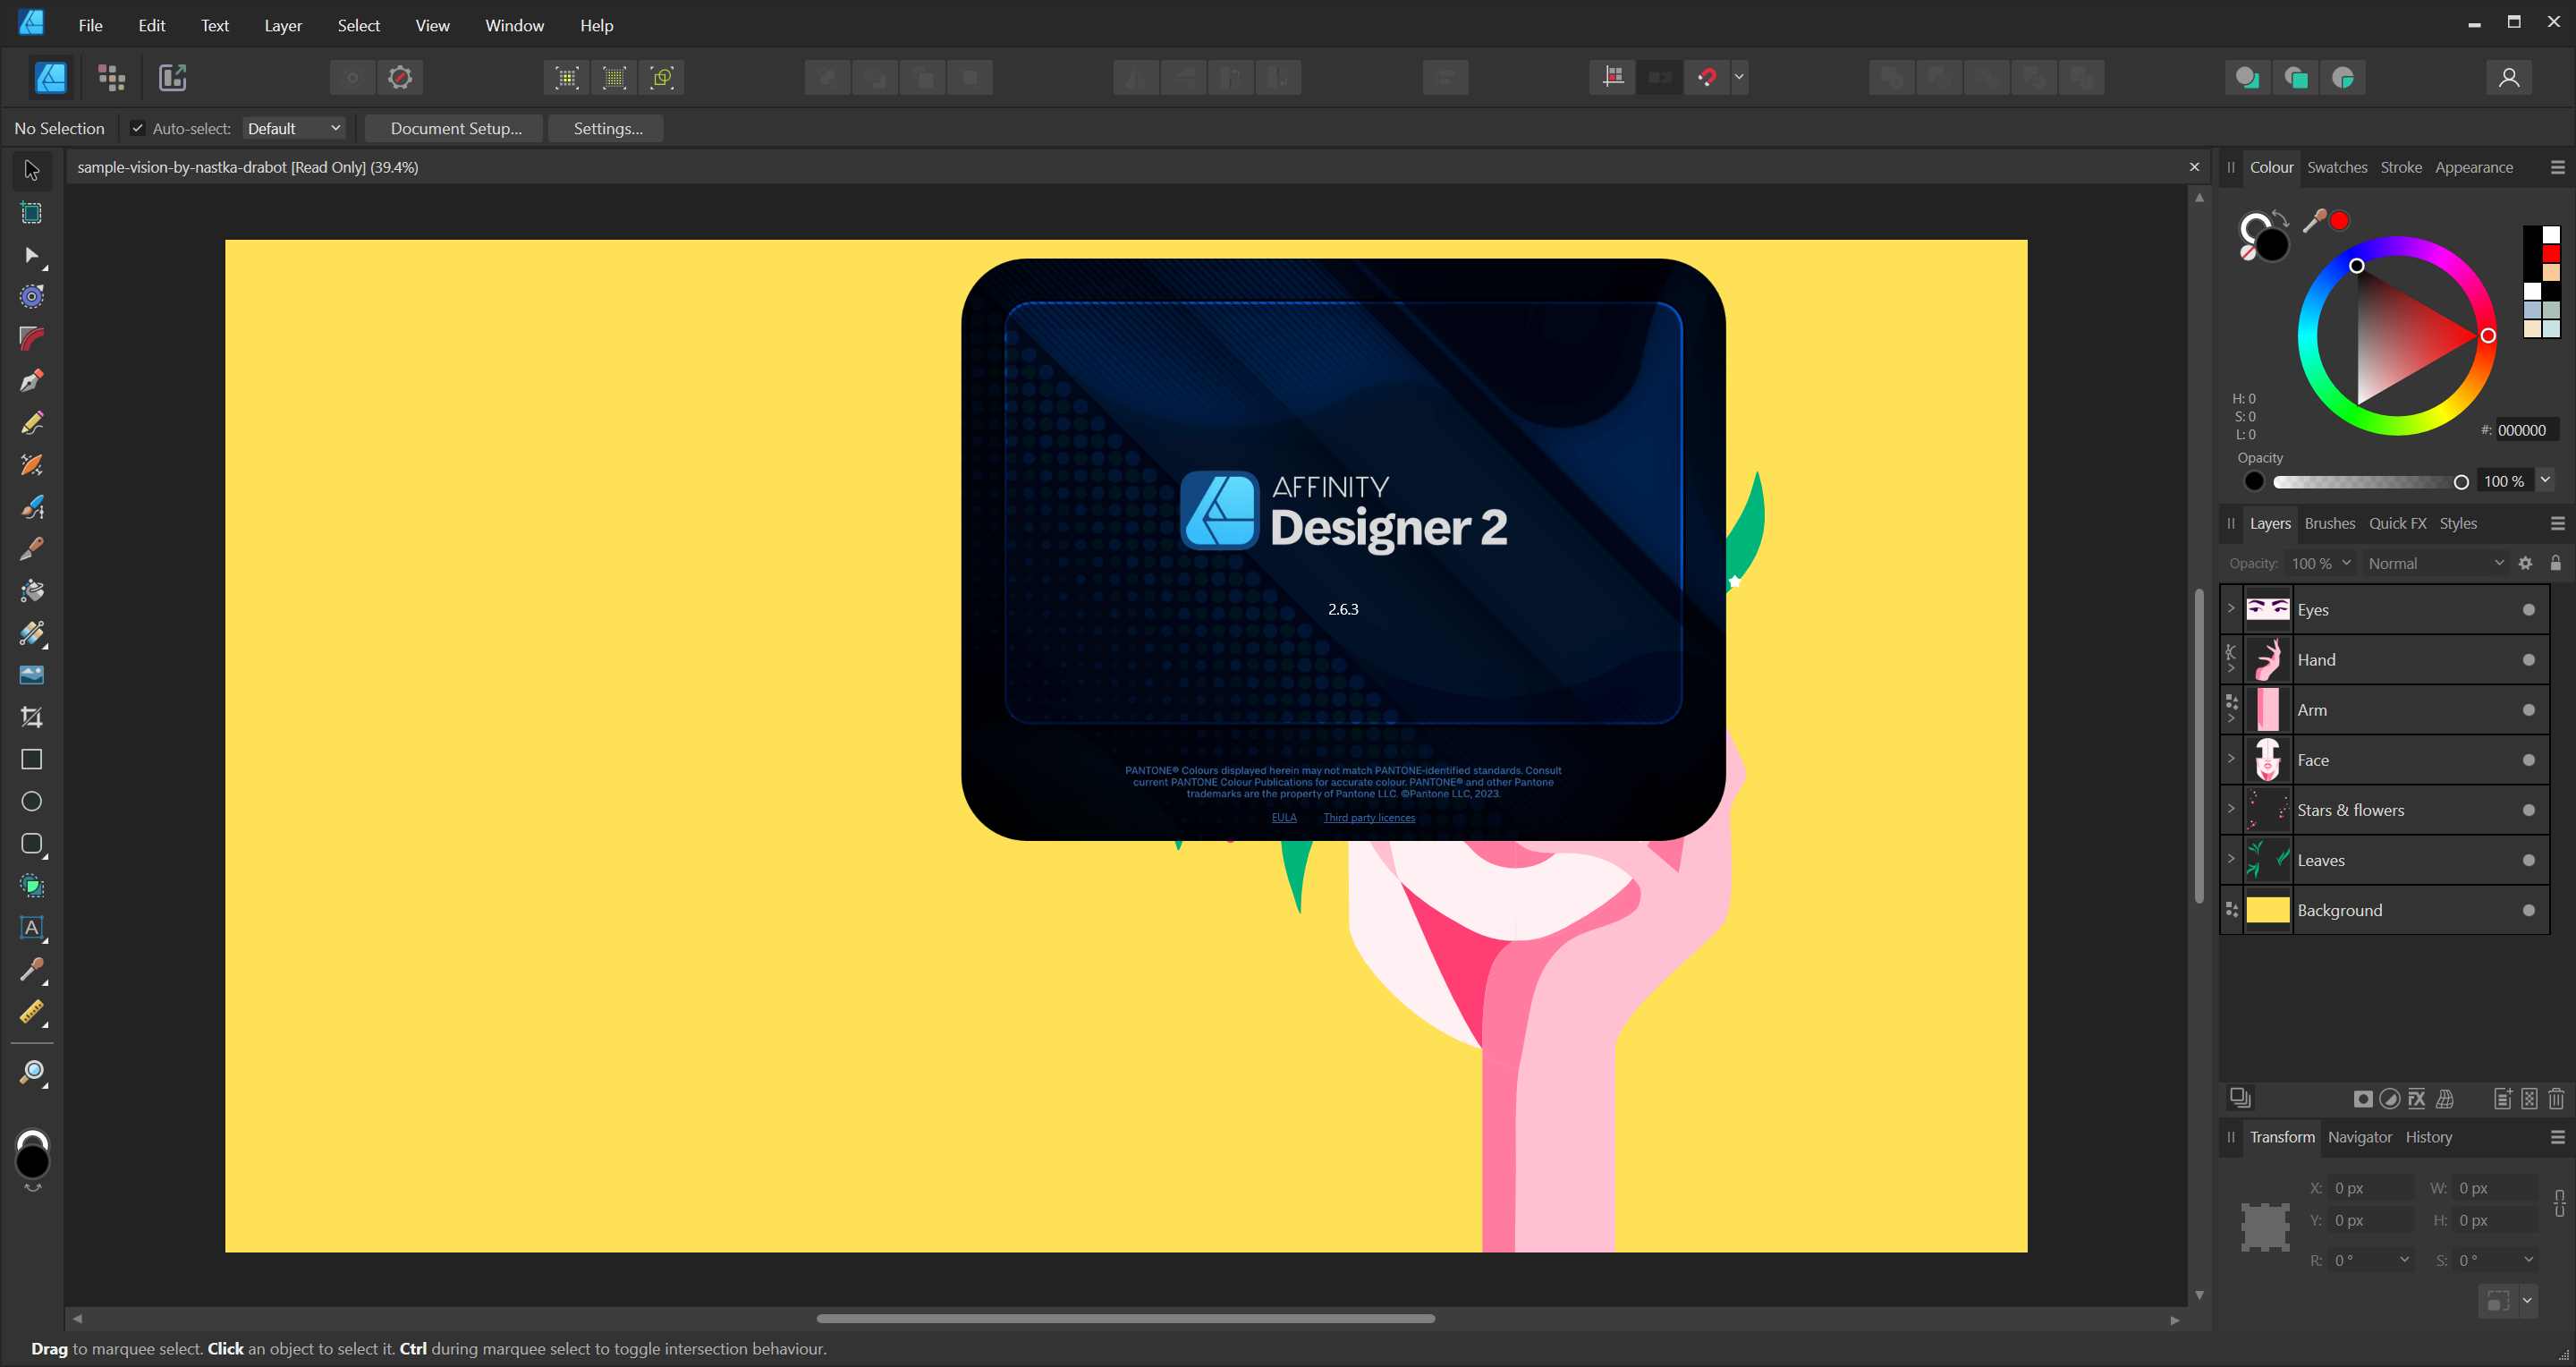
Task: Switch to the Swatches tab
Action: pos(2336,167)
